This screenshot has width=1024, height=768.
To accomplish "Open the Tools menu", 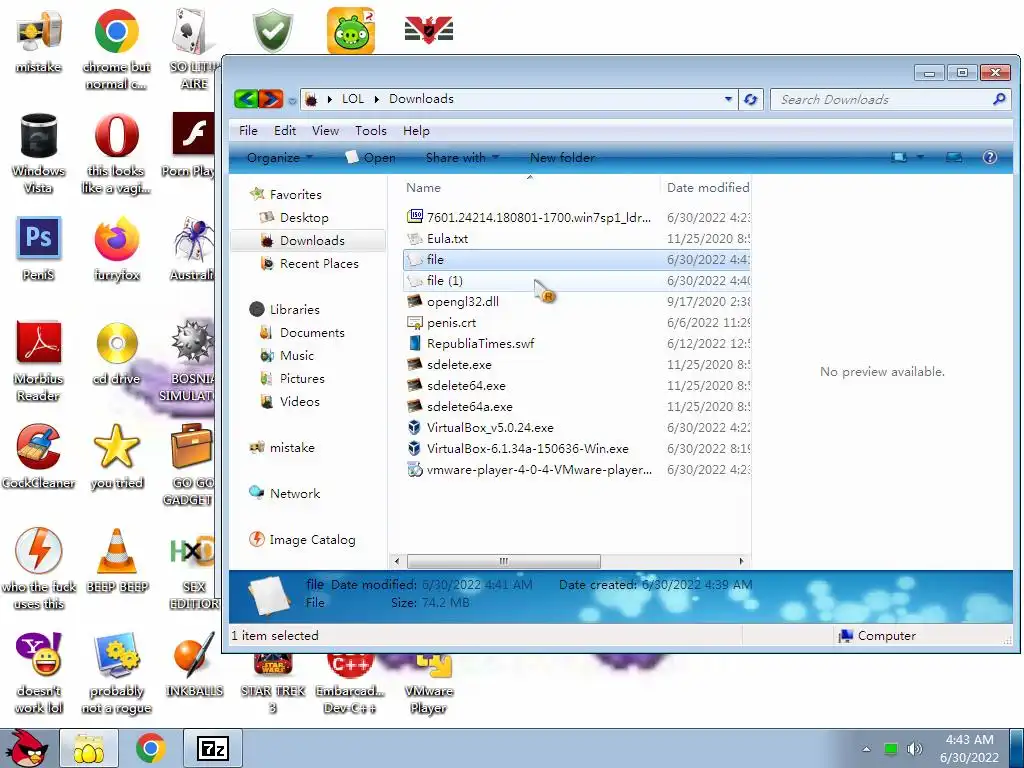I will pyautogui.click(x=371, y=131).
